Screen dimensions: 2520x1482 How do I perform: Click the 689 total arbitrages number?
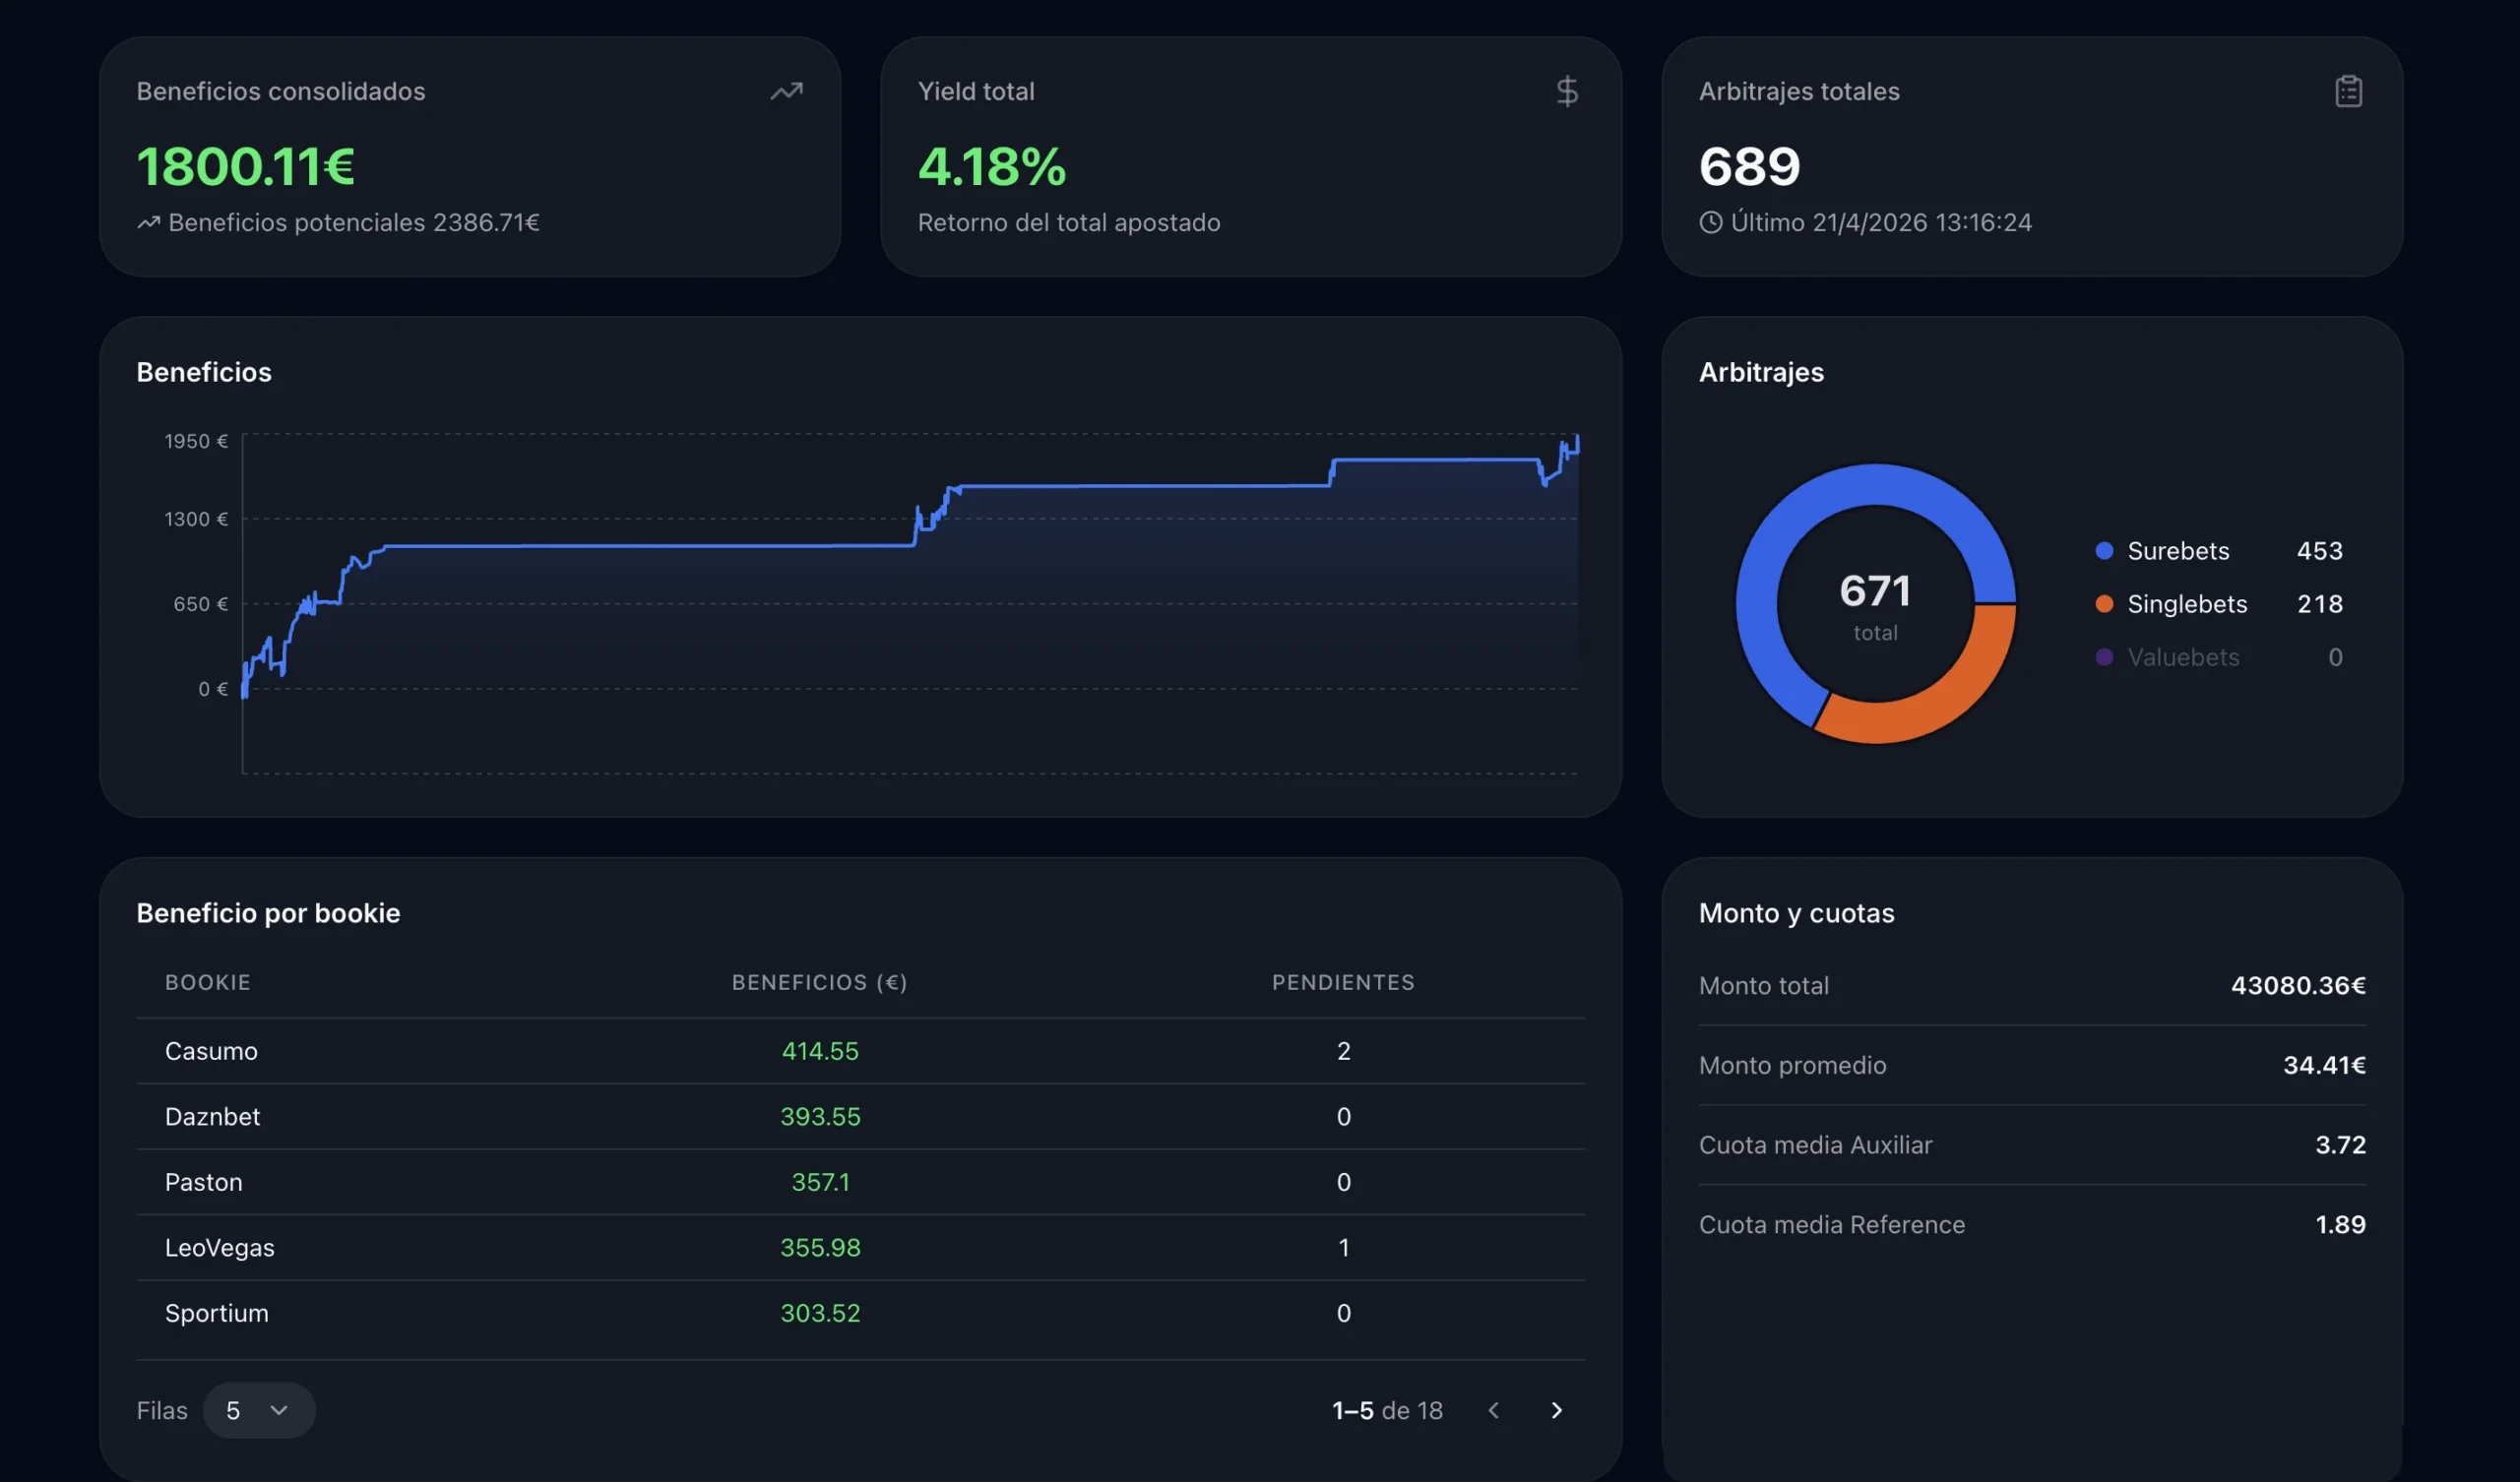click(1749, 166)
